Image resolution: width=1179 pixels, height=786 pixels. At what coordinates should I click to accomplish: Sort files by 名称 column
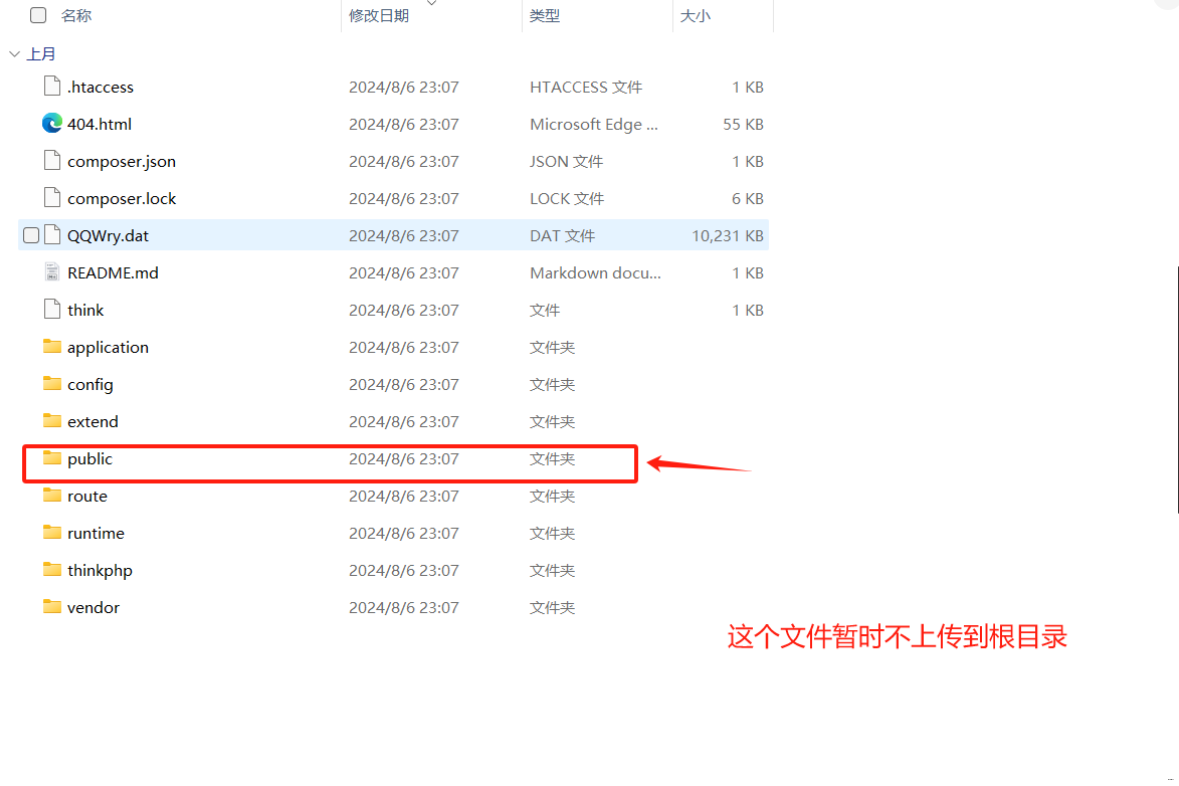point(77,16)
